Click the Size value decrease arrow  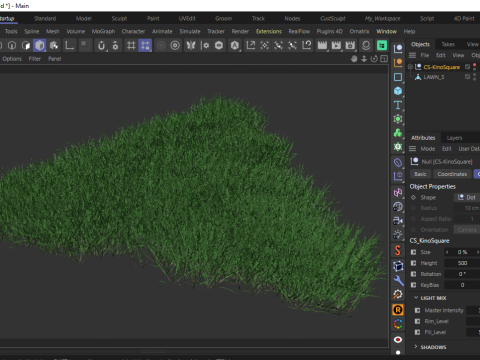(447, 252)
